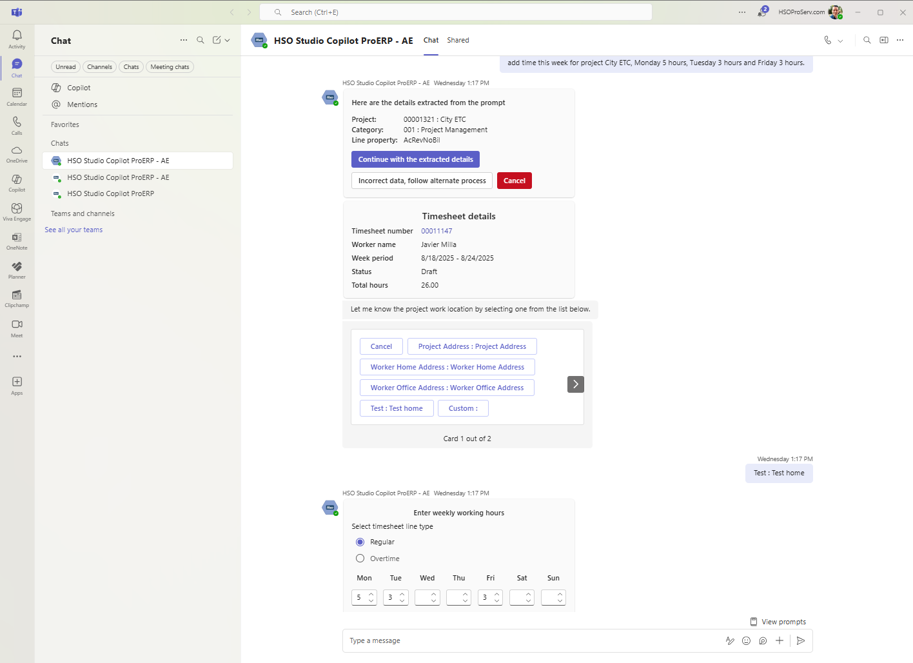Send the message with the arrow icon

pos(800,641)
